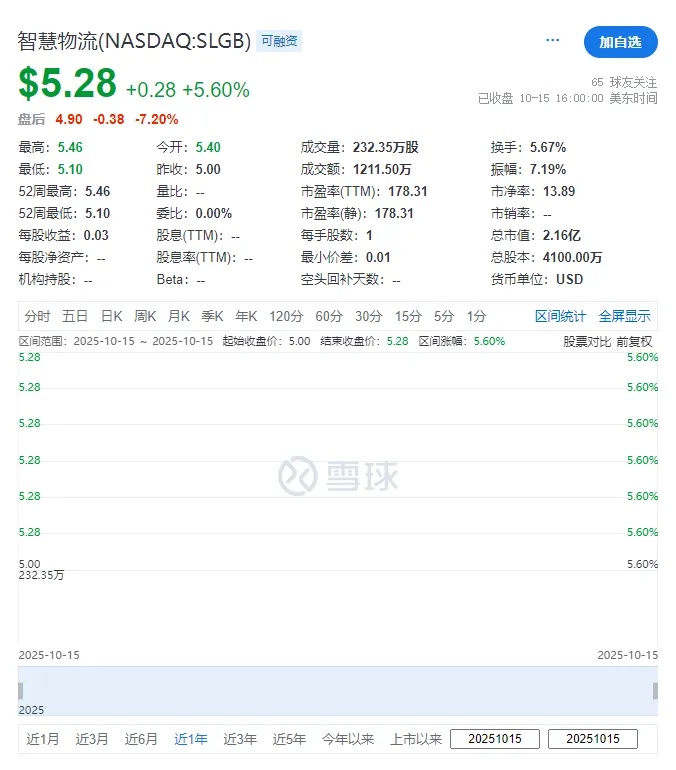Choose the 上市以来 time range
Screen dimensions: 676x770
click(x=416, y=739)
